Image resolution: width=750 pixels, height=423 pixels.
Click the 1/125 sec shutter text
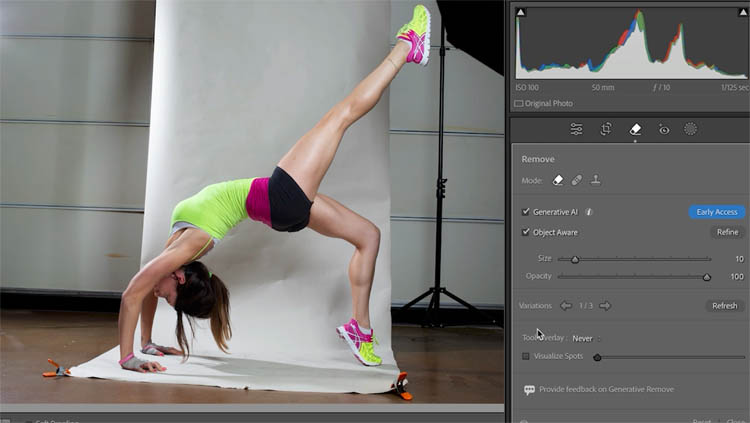(735, 88)
